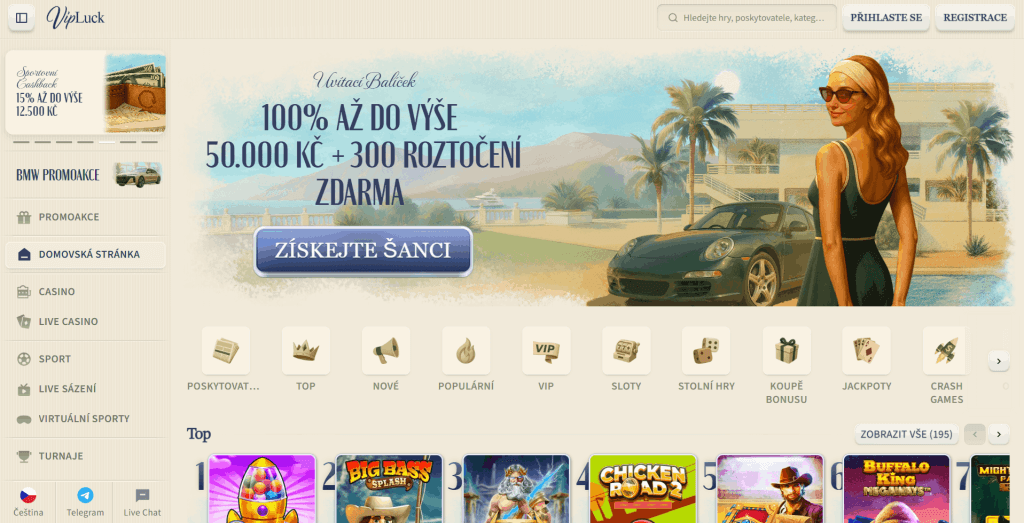Open the Poskytovatelé category icon
Screen dimensions: 1024x523
pyautogui.click(x=225, y=351)
